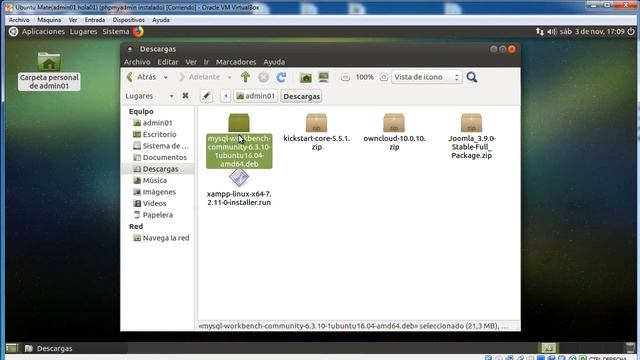The width and height of the screenshot is (640, 360).
Task: Open Computer icon in toolbar
Action: click(x=324, y=77)
